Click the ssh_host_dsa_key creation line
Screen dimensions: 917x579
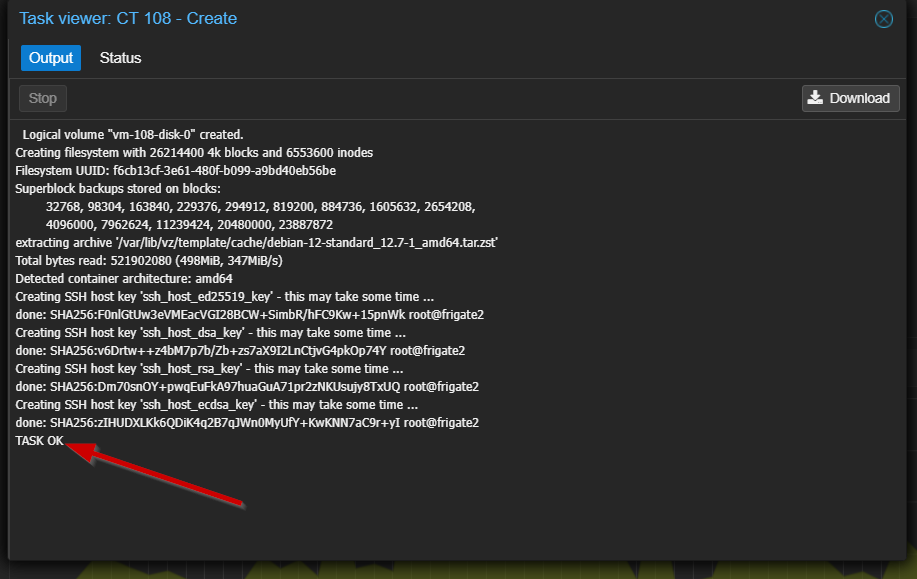pyautogui.click(x=210, y=333)
